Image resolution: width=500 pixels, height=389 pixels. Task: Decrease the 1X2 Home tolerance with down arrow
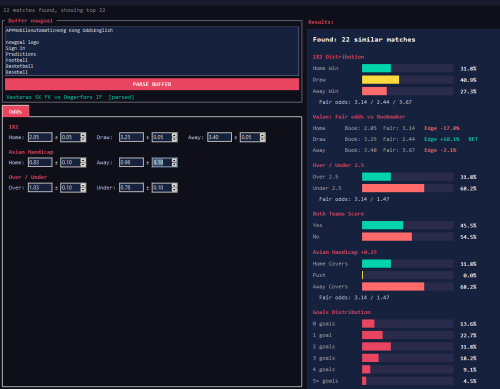tap(83, 139)
